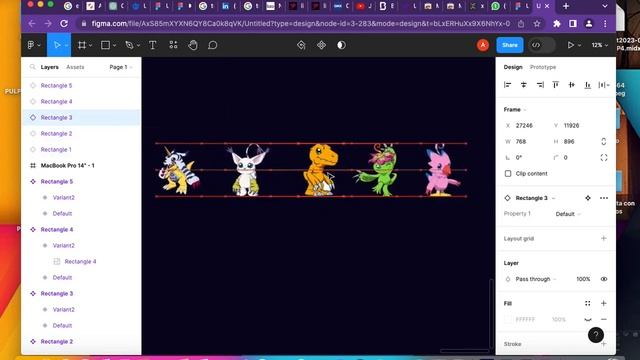Remove the FFFFFF fill
640x360 pixels.
(x=604, y=319)
